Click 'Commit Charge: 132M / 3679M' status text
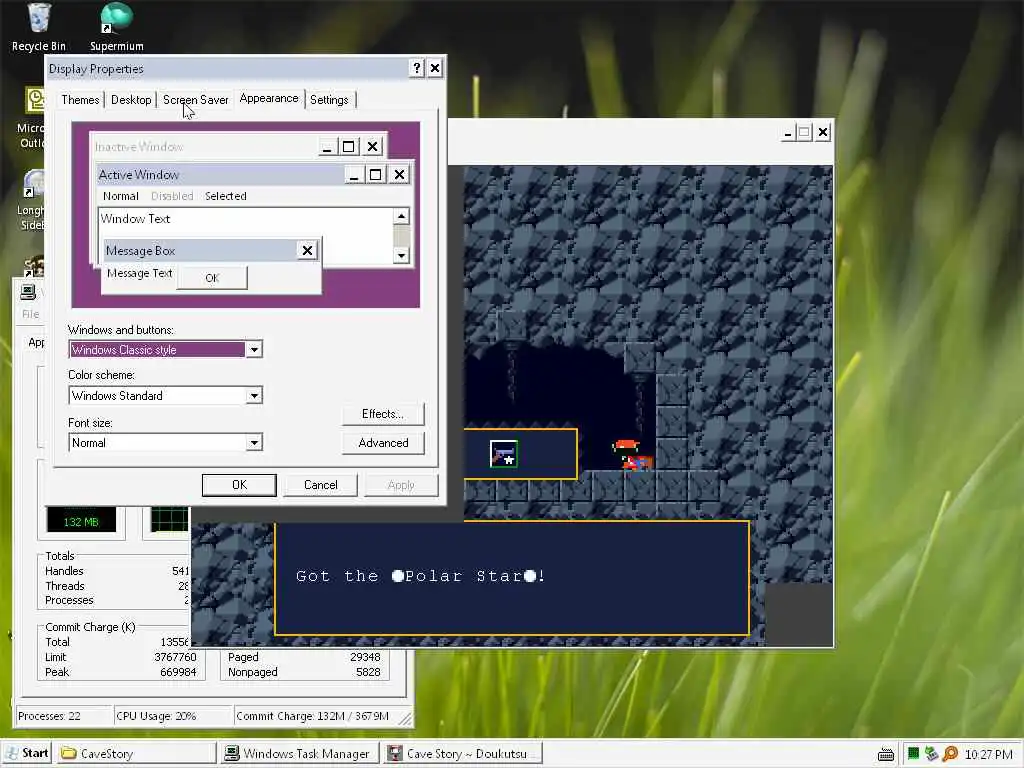 [x=312, y=716]
